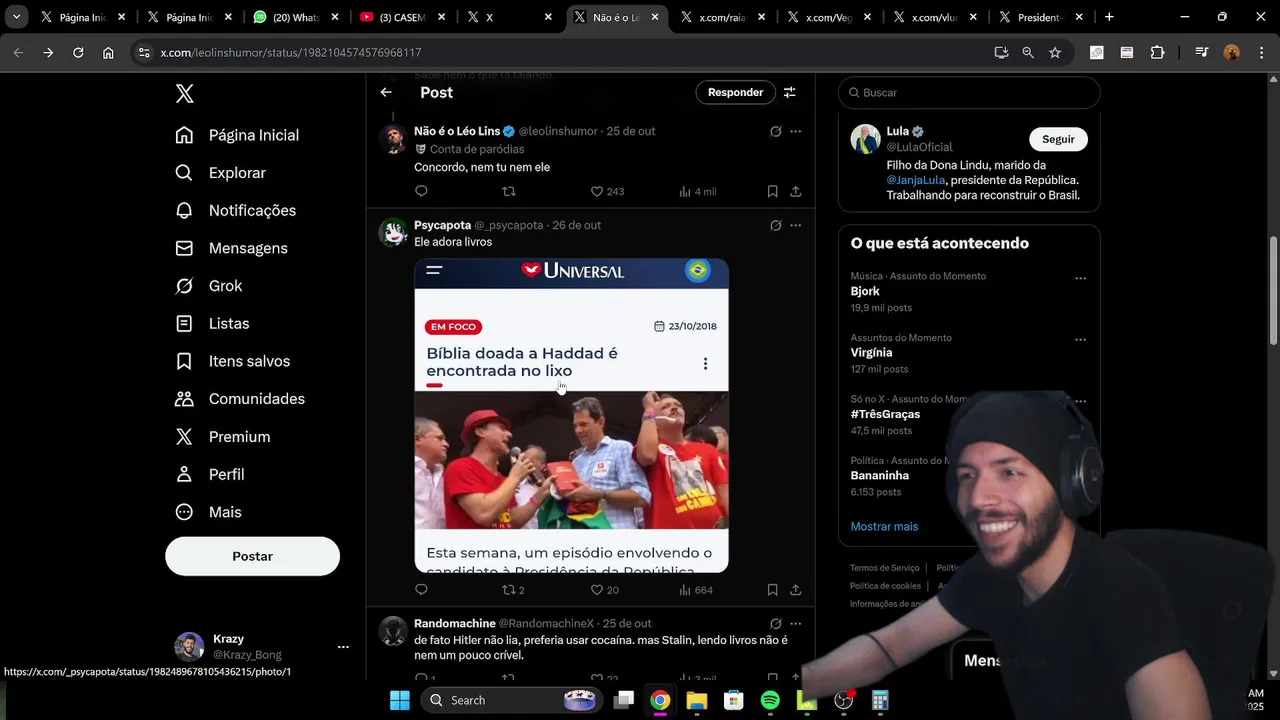This screenshot has height=720, width=1280.
Task: Open Grok icon on Randomachine post
Action: [776, 623]
